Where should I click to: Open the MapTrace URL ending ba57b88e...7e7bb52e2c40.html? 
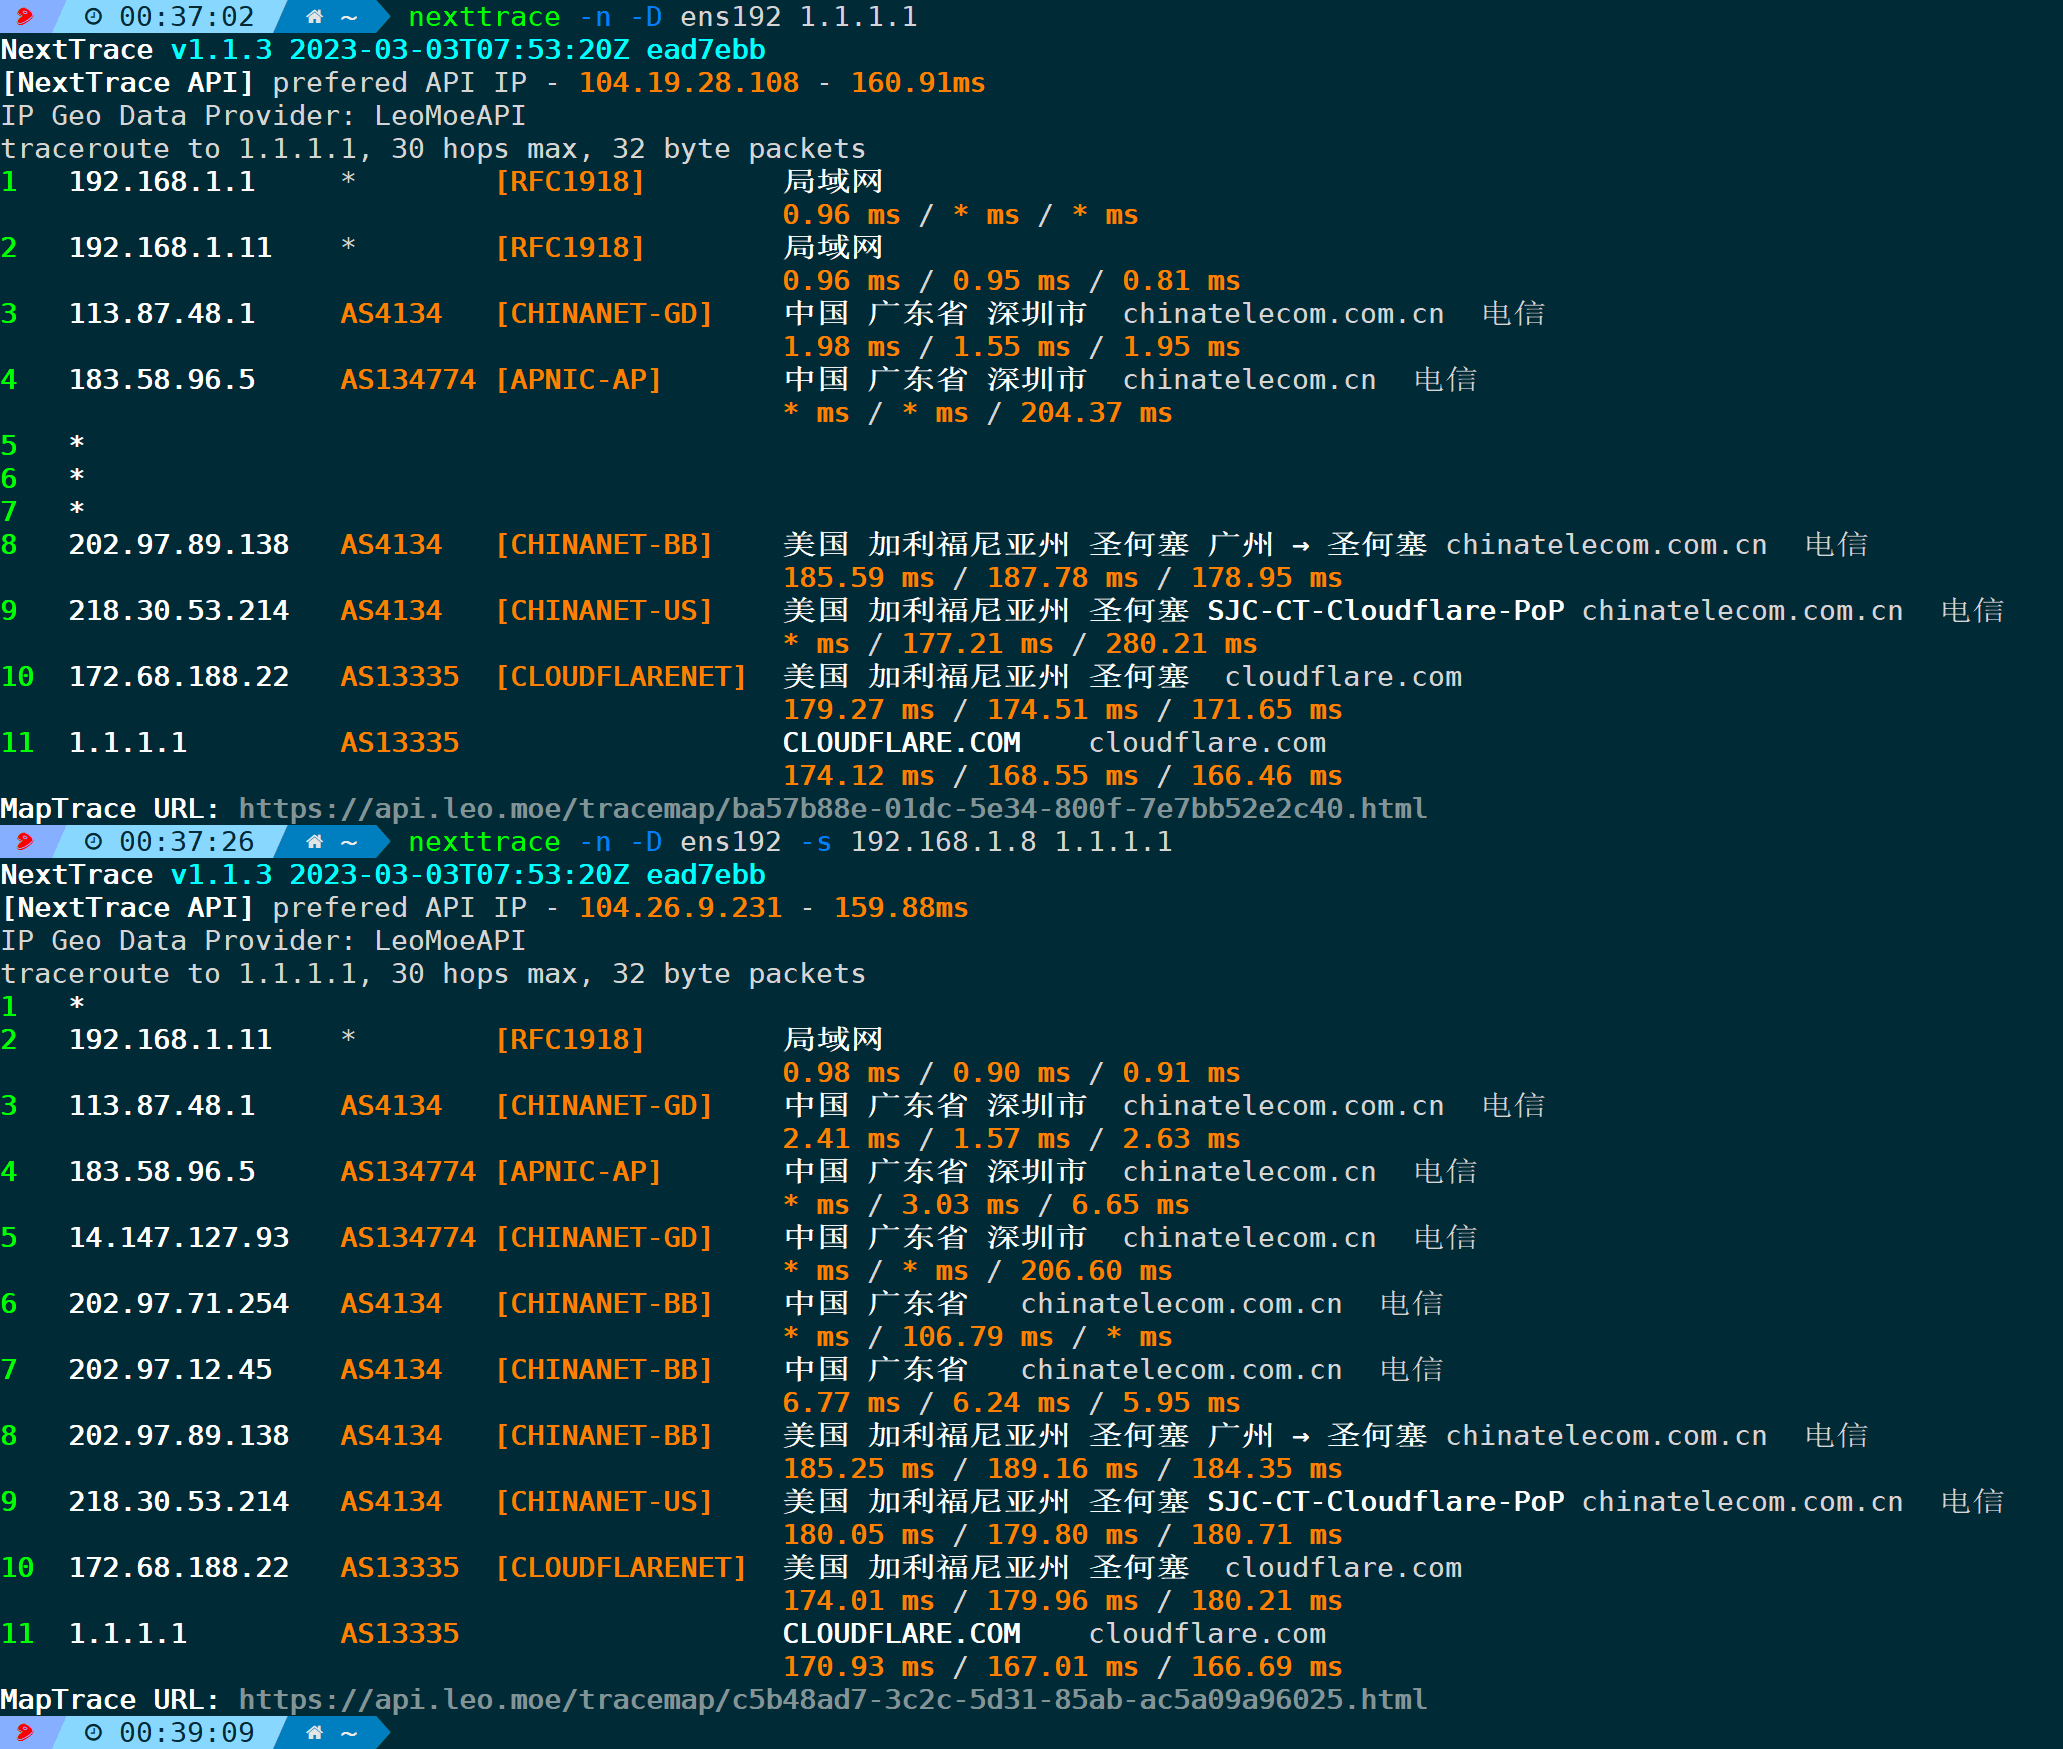click(x=832, y=808)
